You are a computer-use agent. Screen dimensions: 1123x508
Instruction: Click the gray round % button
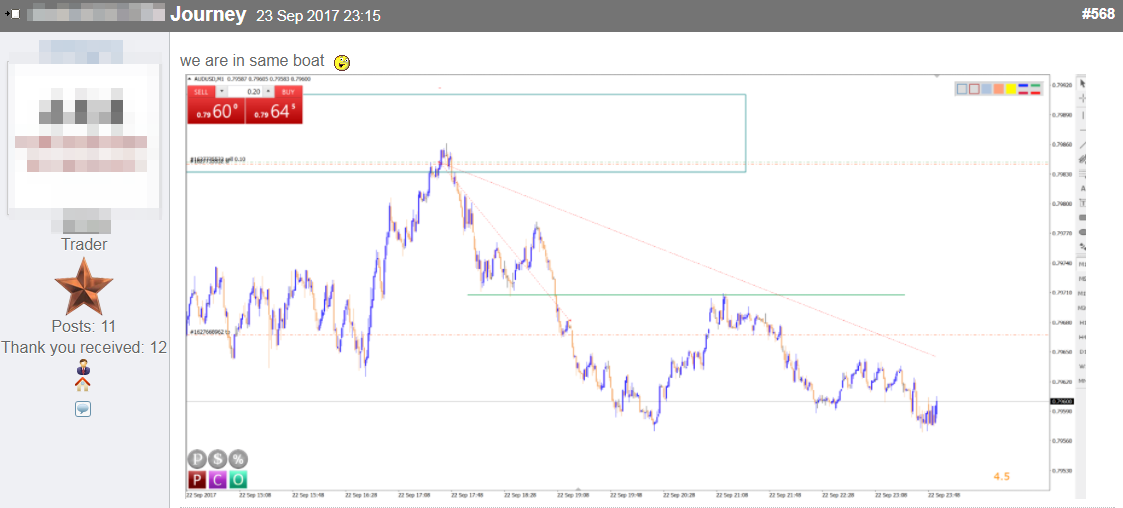(238, 459)
